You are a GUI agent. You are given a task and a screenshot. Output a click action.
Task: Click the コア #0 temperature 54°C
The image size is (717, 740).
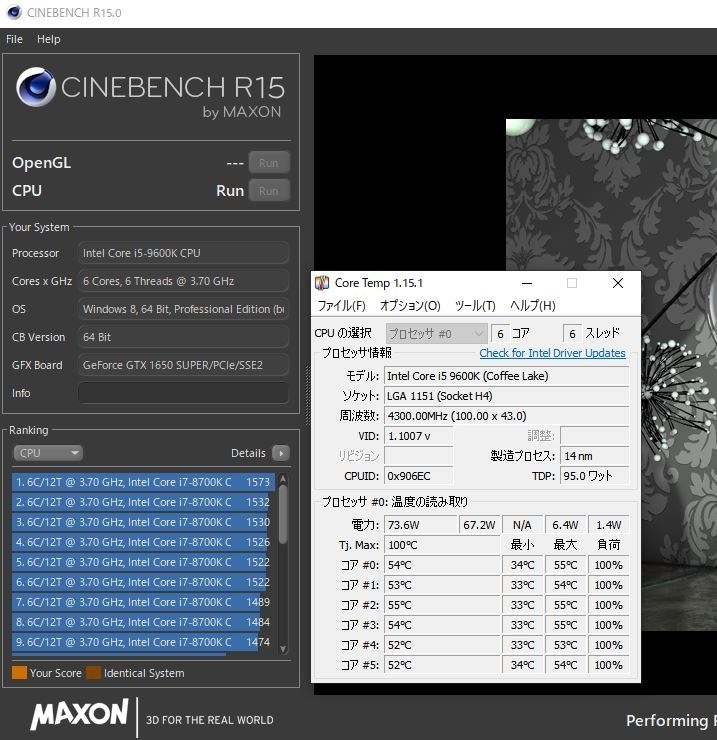pyautogui.click(x=442, y=565)
